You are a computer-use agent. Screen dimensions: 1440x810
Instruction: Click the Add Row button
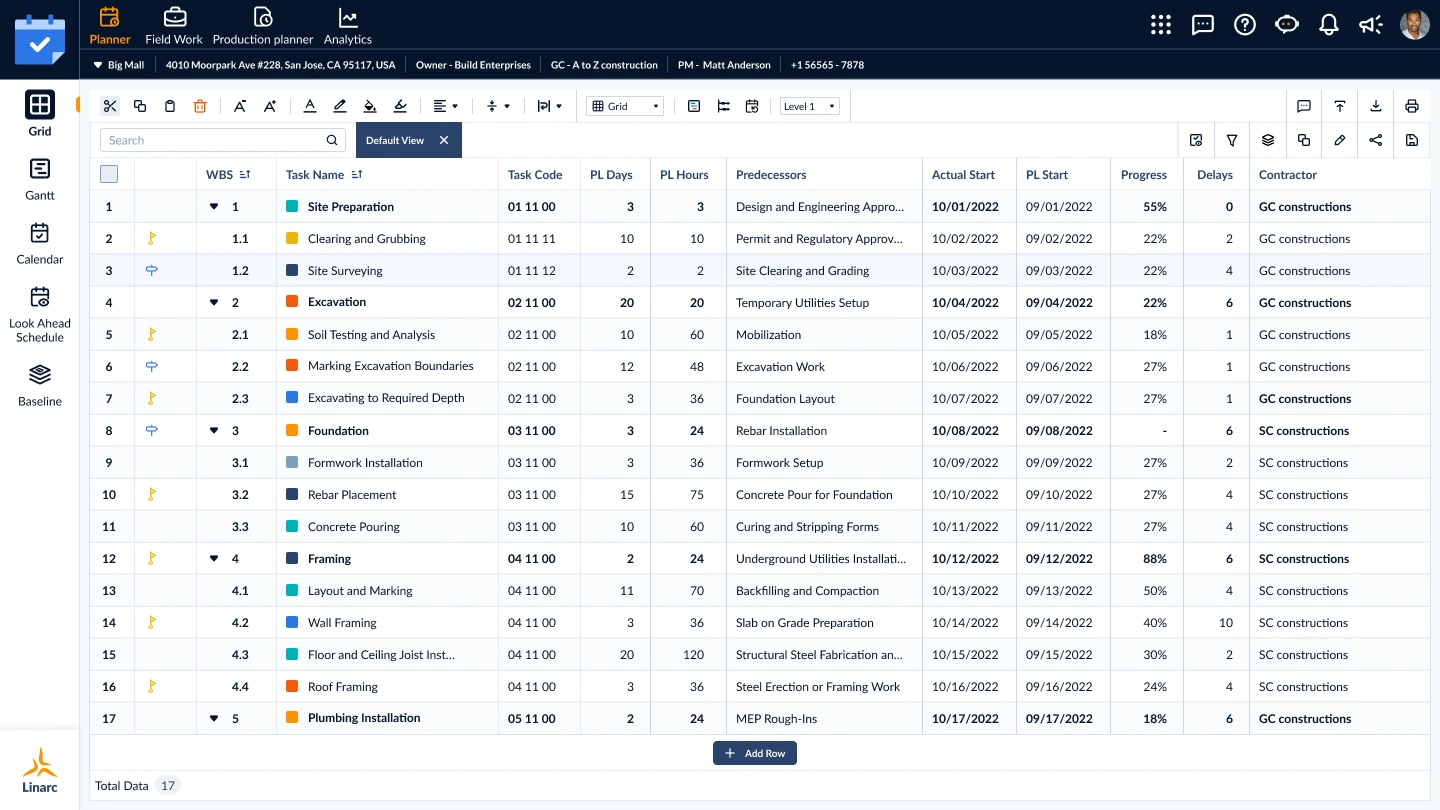pos(755,753)
